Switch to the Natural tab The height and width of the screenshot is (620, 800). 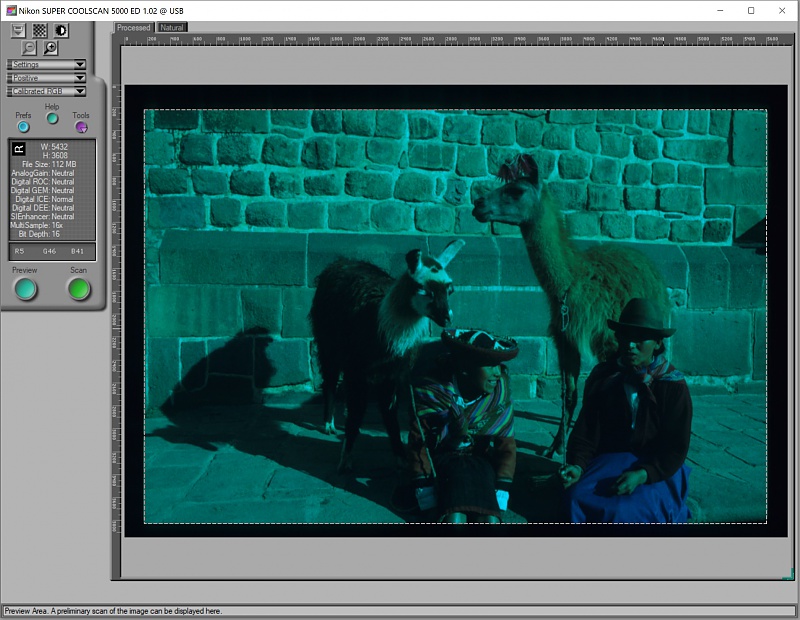click(x=172, y=28)
